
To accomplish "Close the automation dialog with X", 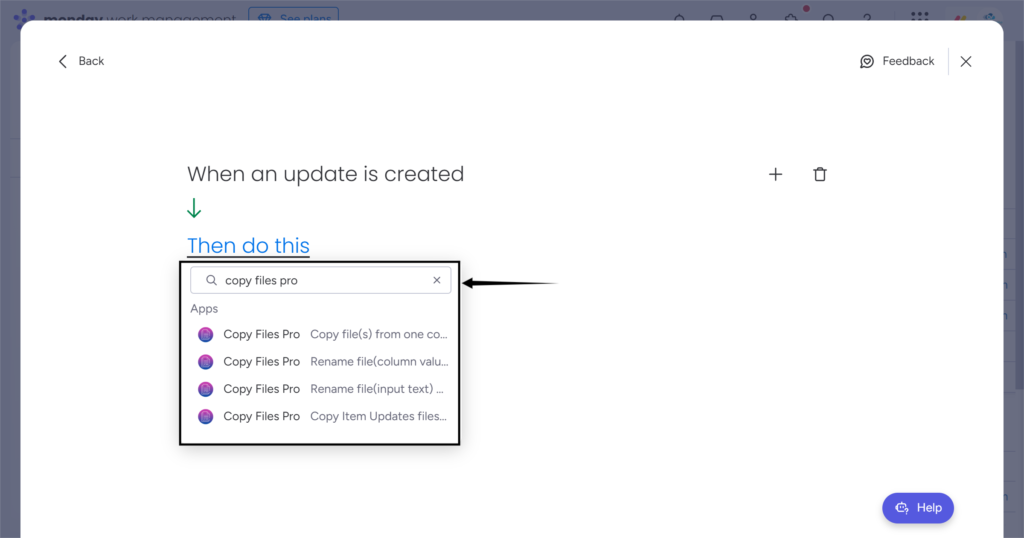I will coord(966,61).
